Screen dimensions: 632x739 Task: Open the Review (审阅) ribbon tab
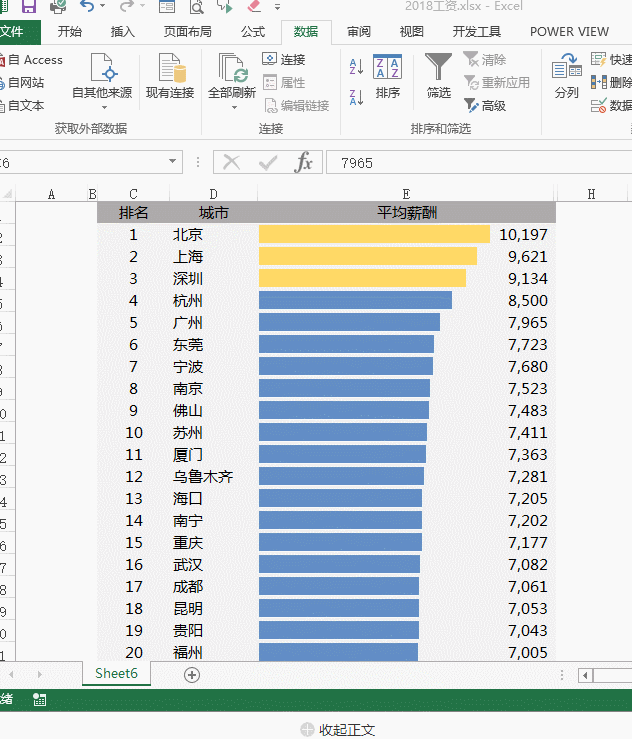point(359,32)
